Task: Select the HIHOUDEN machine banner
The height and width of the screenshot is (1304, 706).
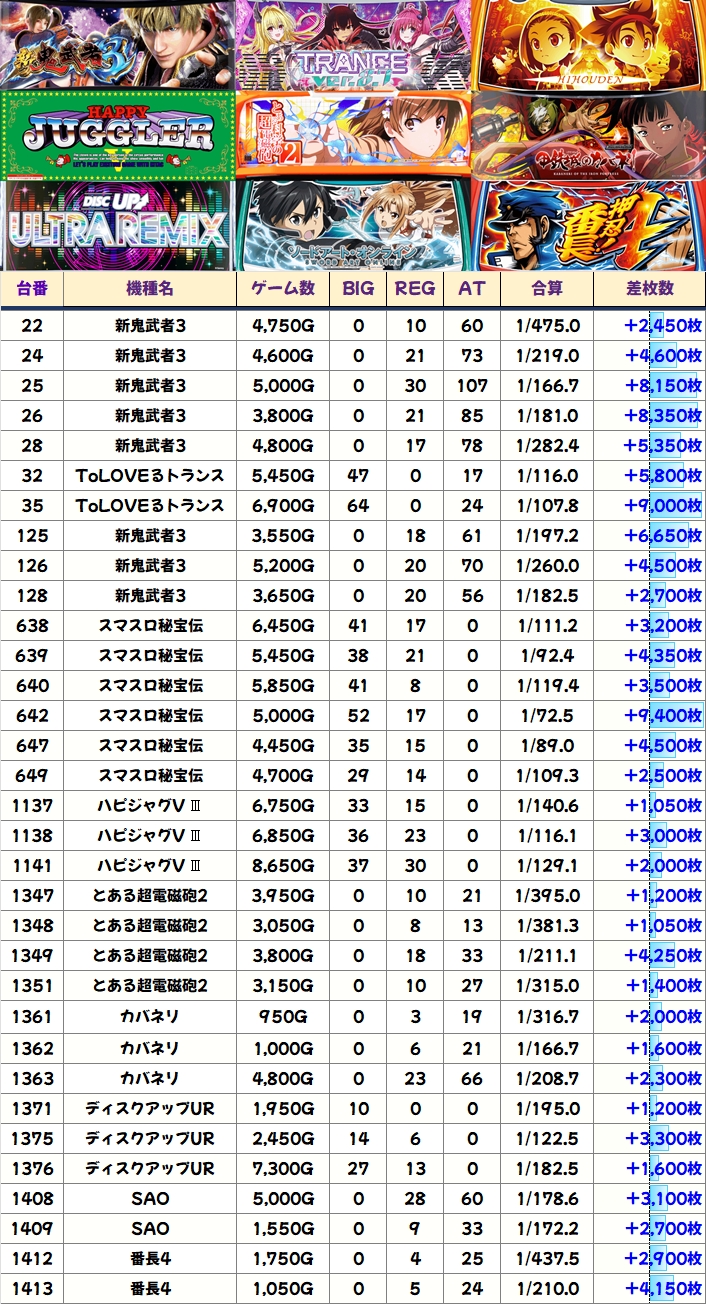Action: click(x=588, y=45)
